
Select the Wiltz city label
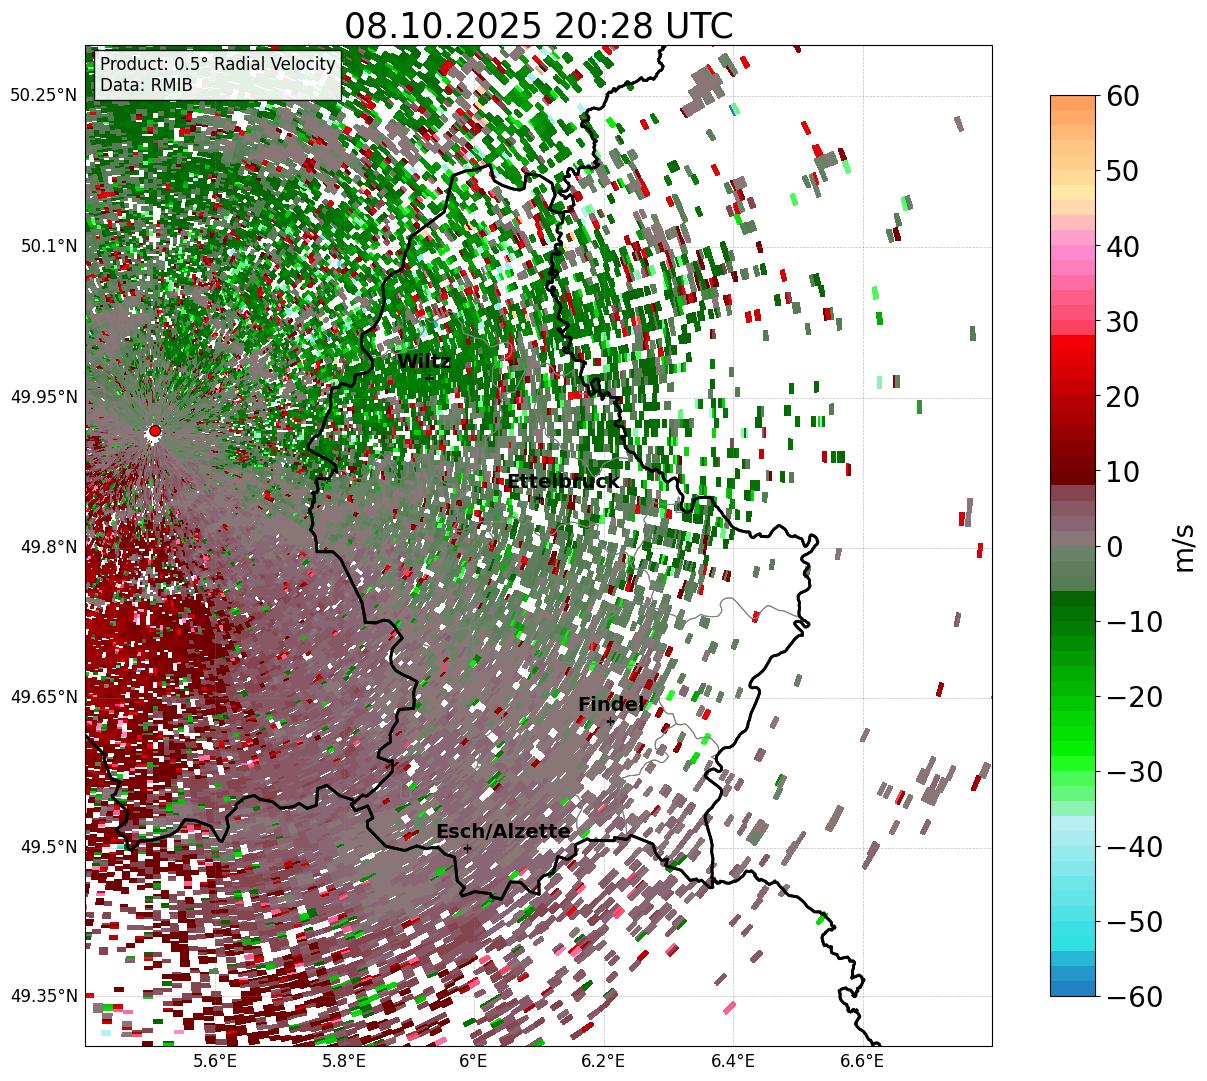click(424, 362)
